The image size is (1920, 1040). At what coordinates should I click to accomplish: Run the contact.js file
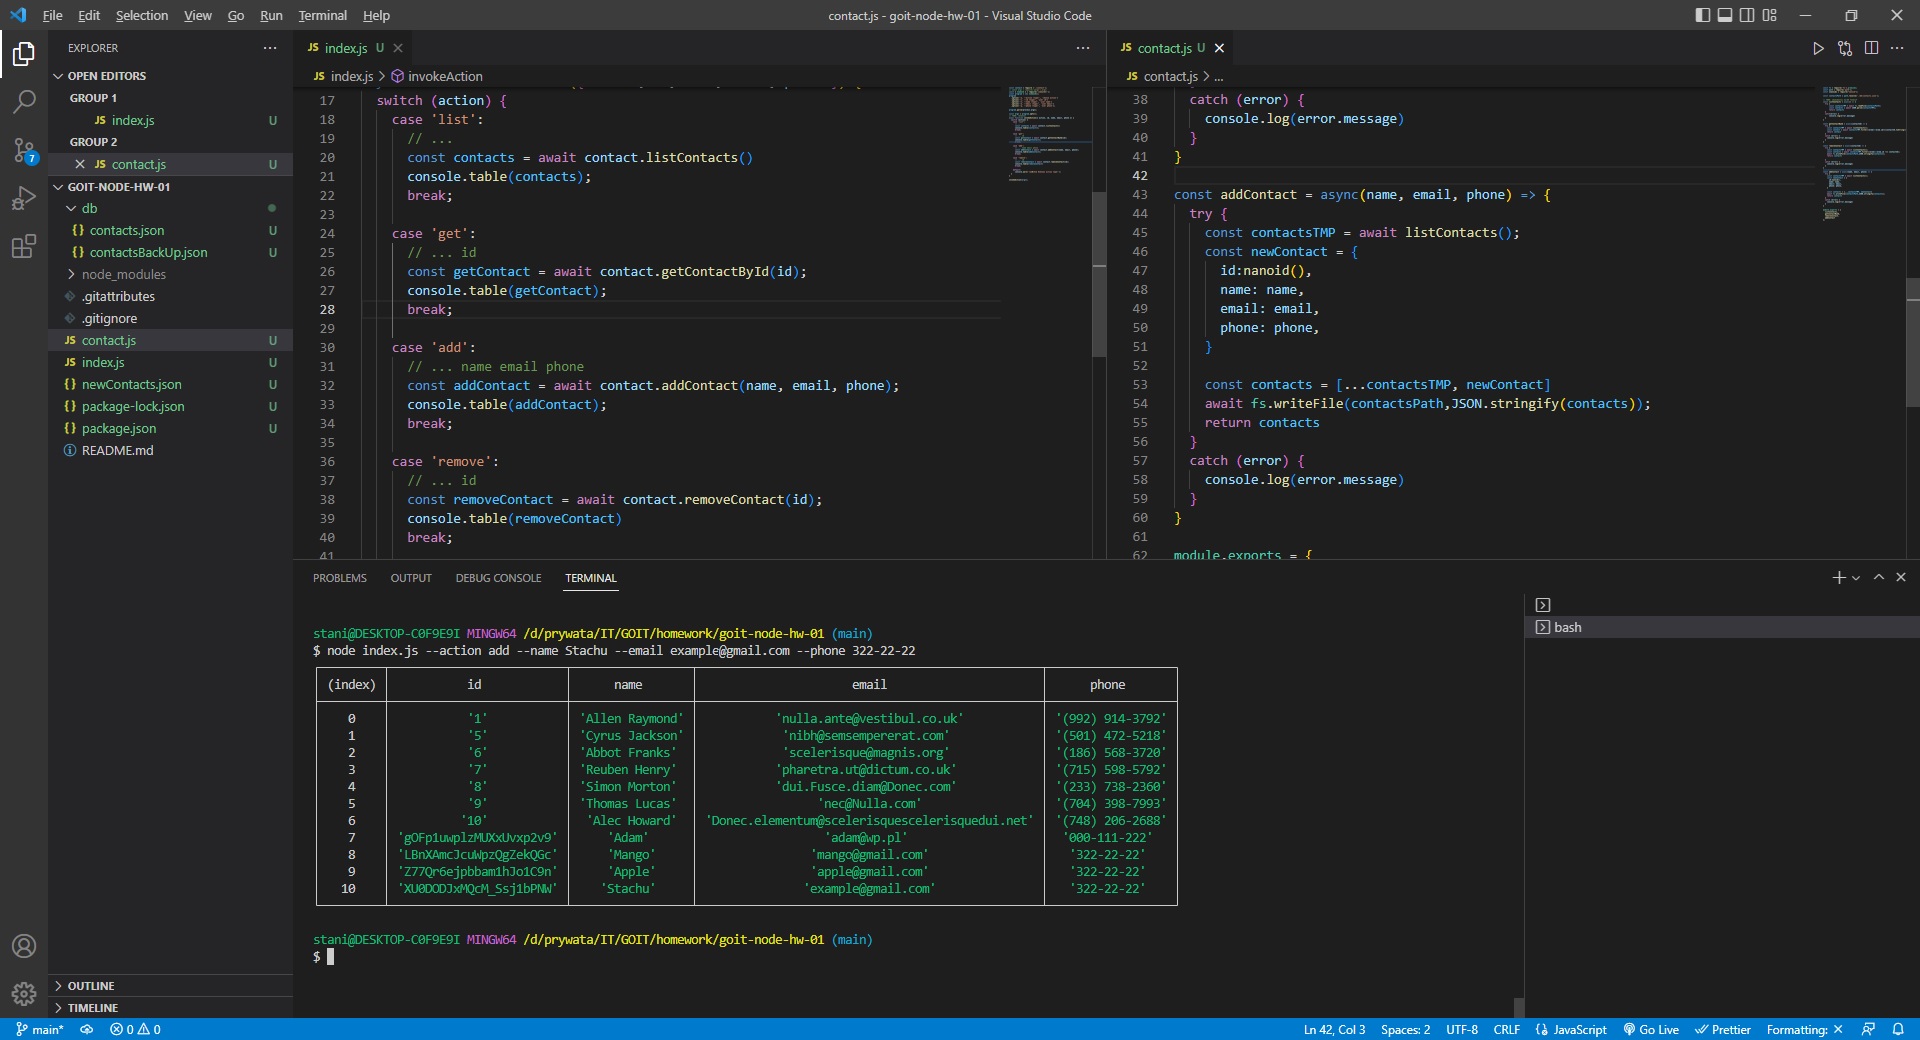click(x=1819, y=48)
